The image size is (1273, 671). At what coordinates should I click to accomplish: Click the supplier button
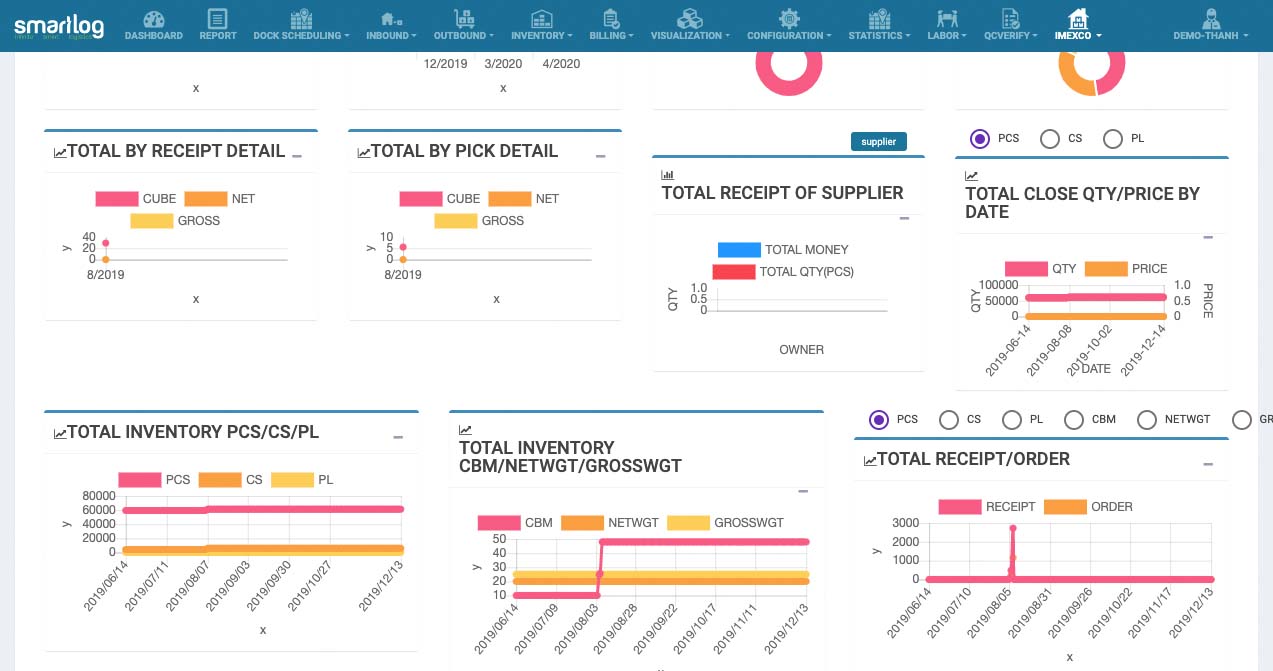878,142
